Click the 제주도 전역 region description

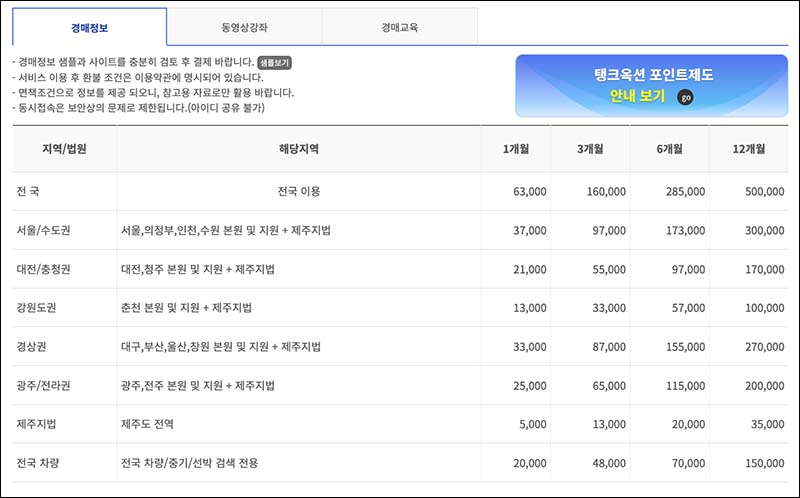pos(147,424)
